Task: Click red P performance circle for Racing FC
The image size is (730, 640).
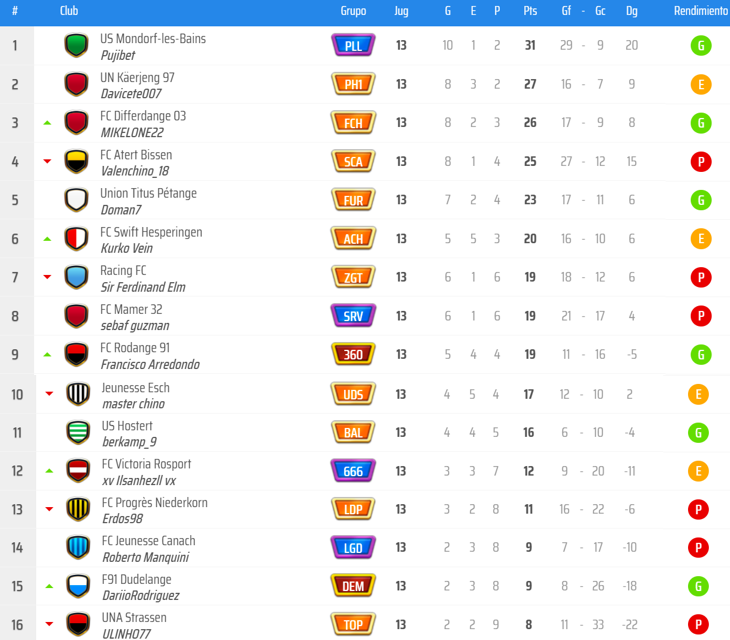Action: [701, 277]
